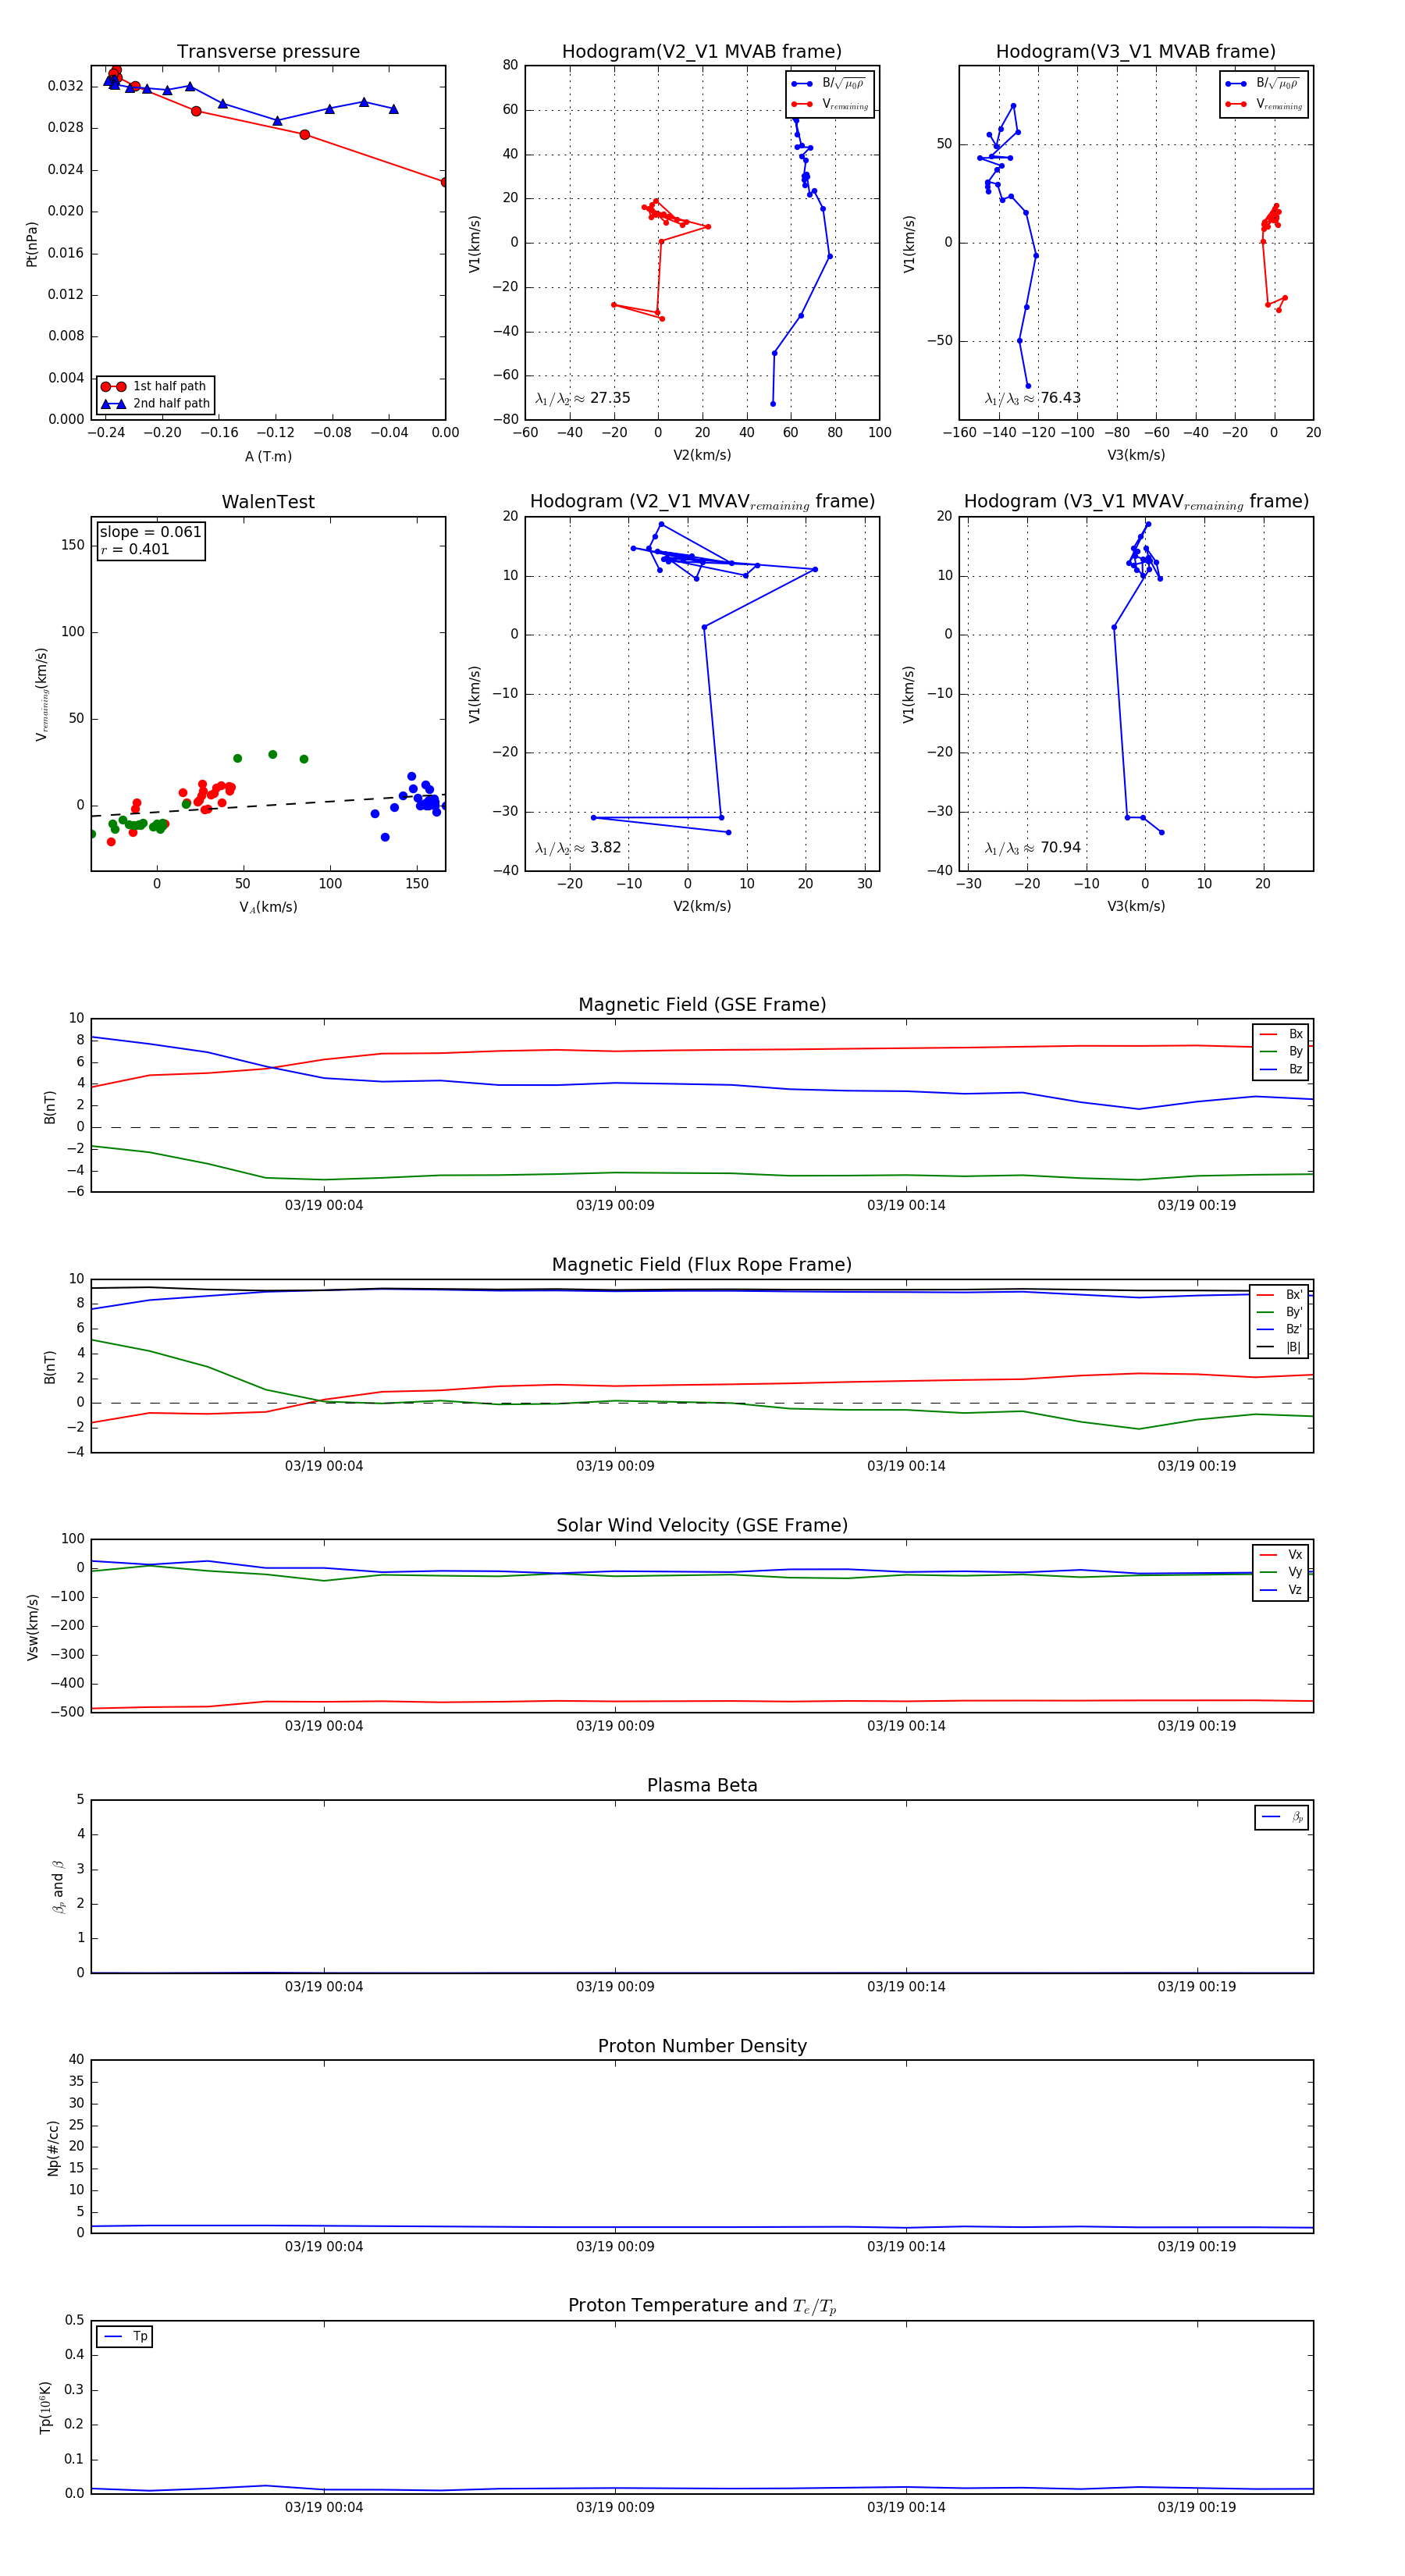Select the "Vz" legend entry

pyautogui.click(x=1281, y=1590)
